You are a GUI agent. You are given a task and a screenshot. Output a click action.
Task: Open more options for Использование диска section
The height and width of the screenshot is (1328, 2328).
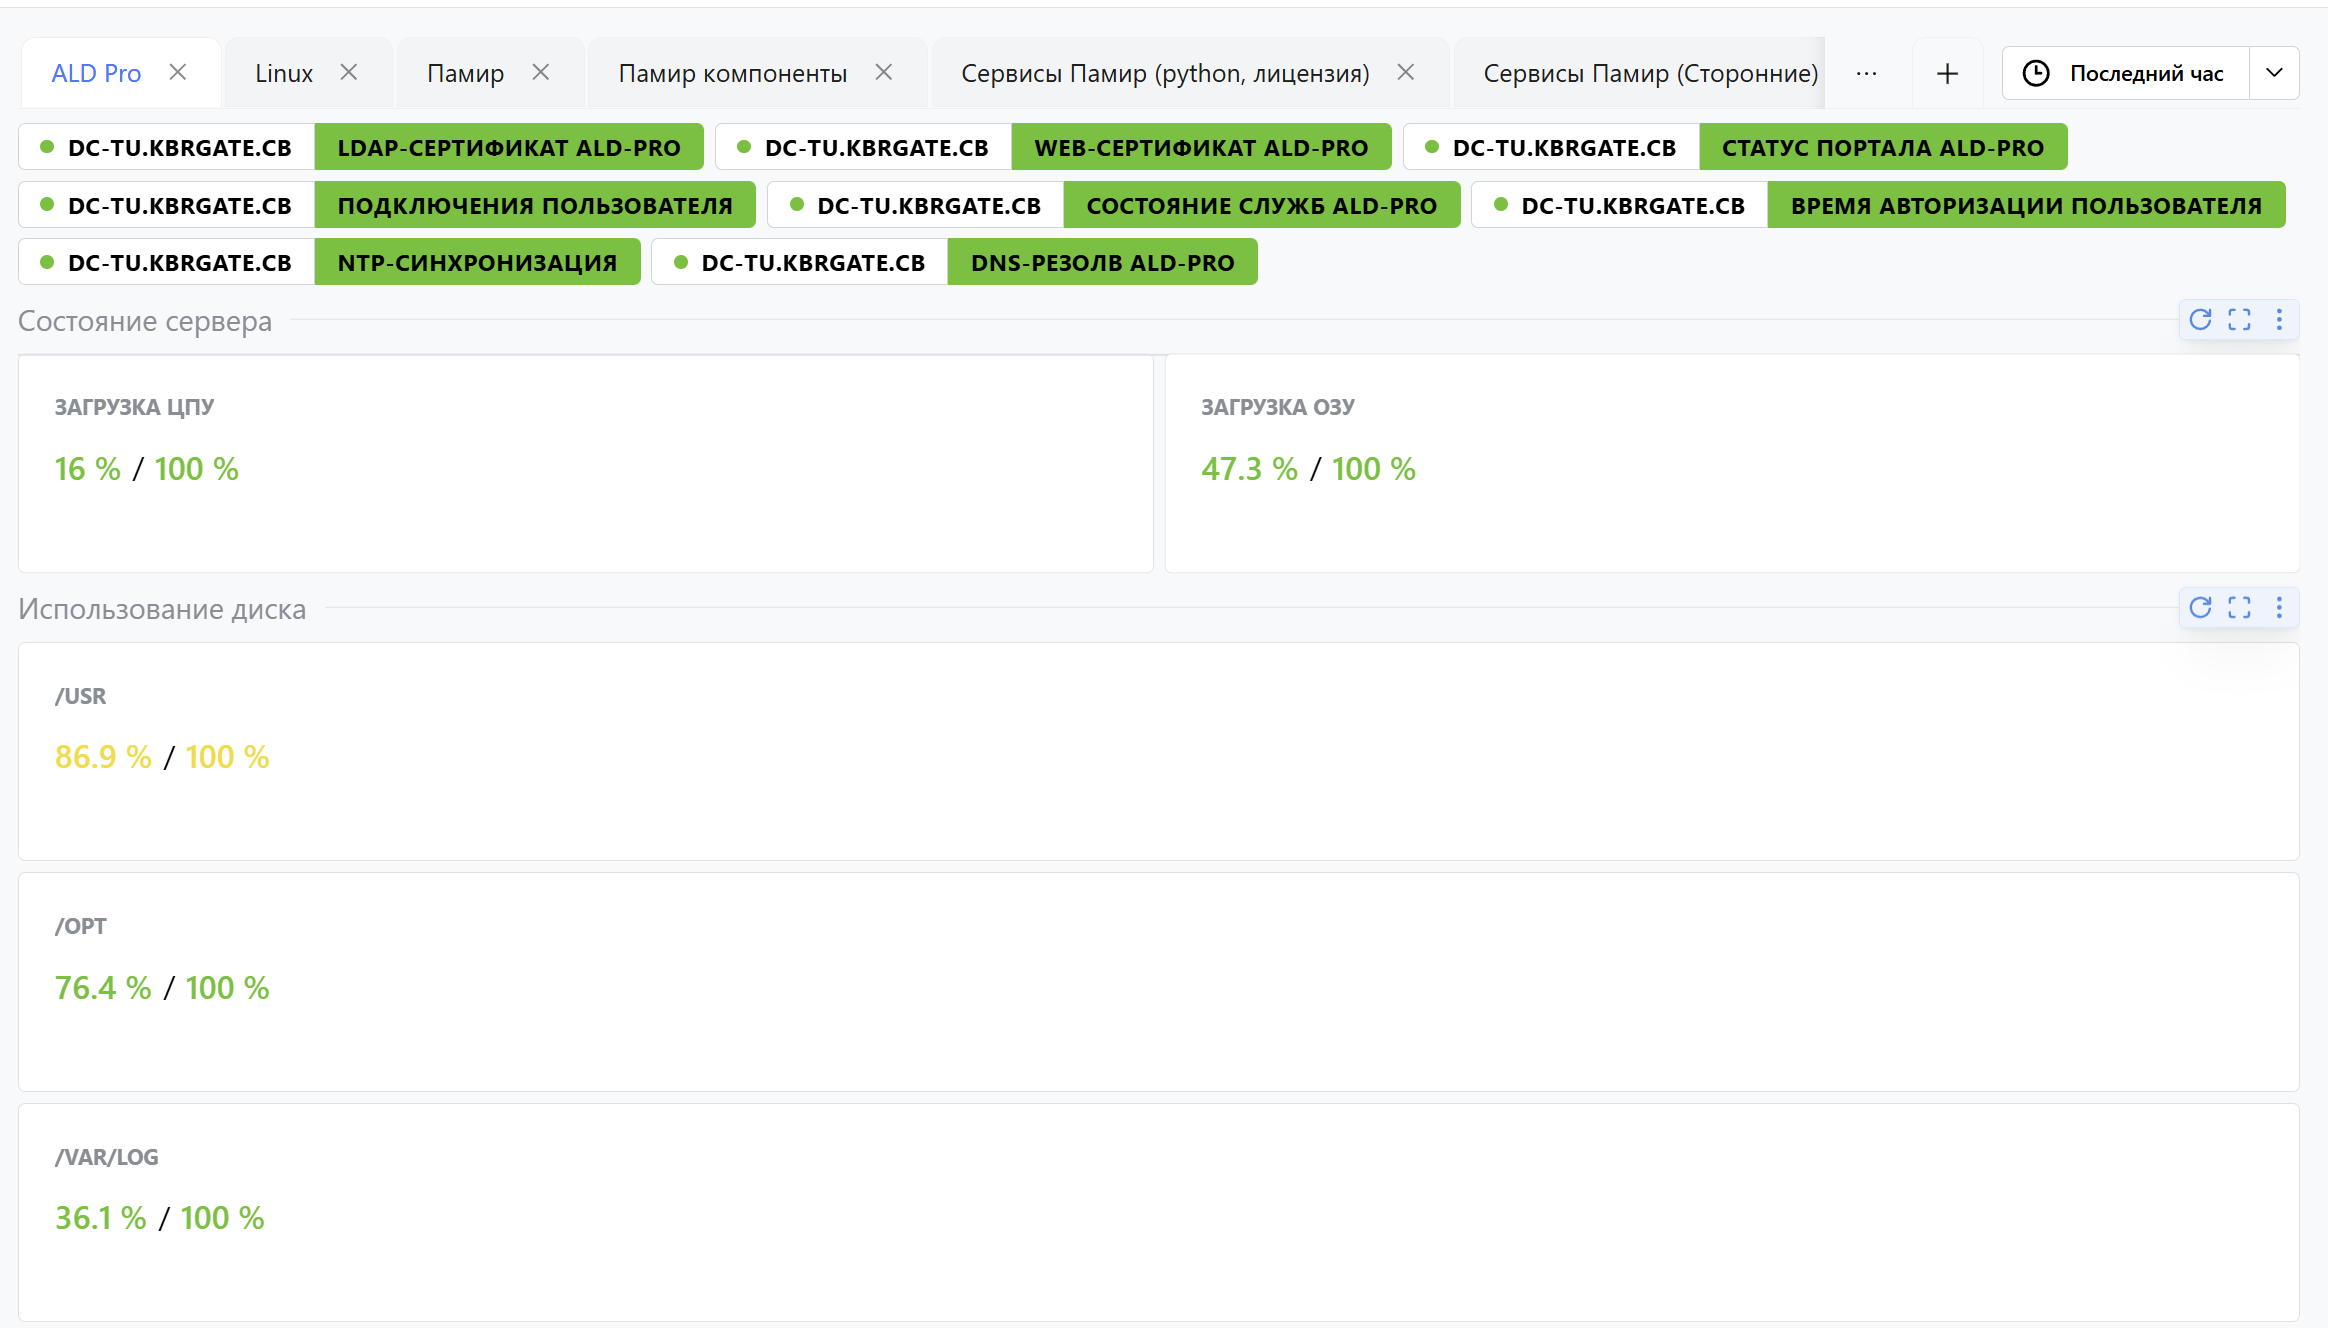pos(2279,608)
